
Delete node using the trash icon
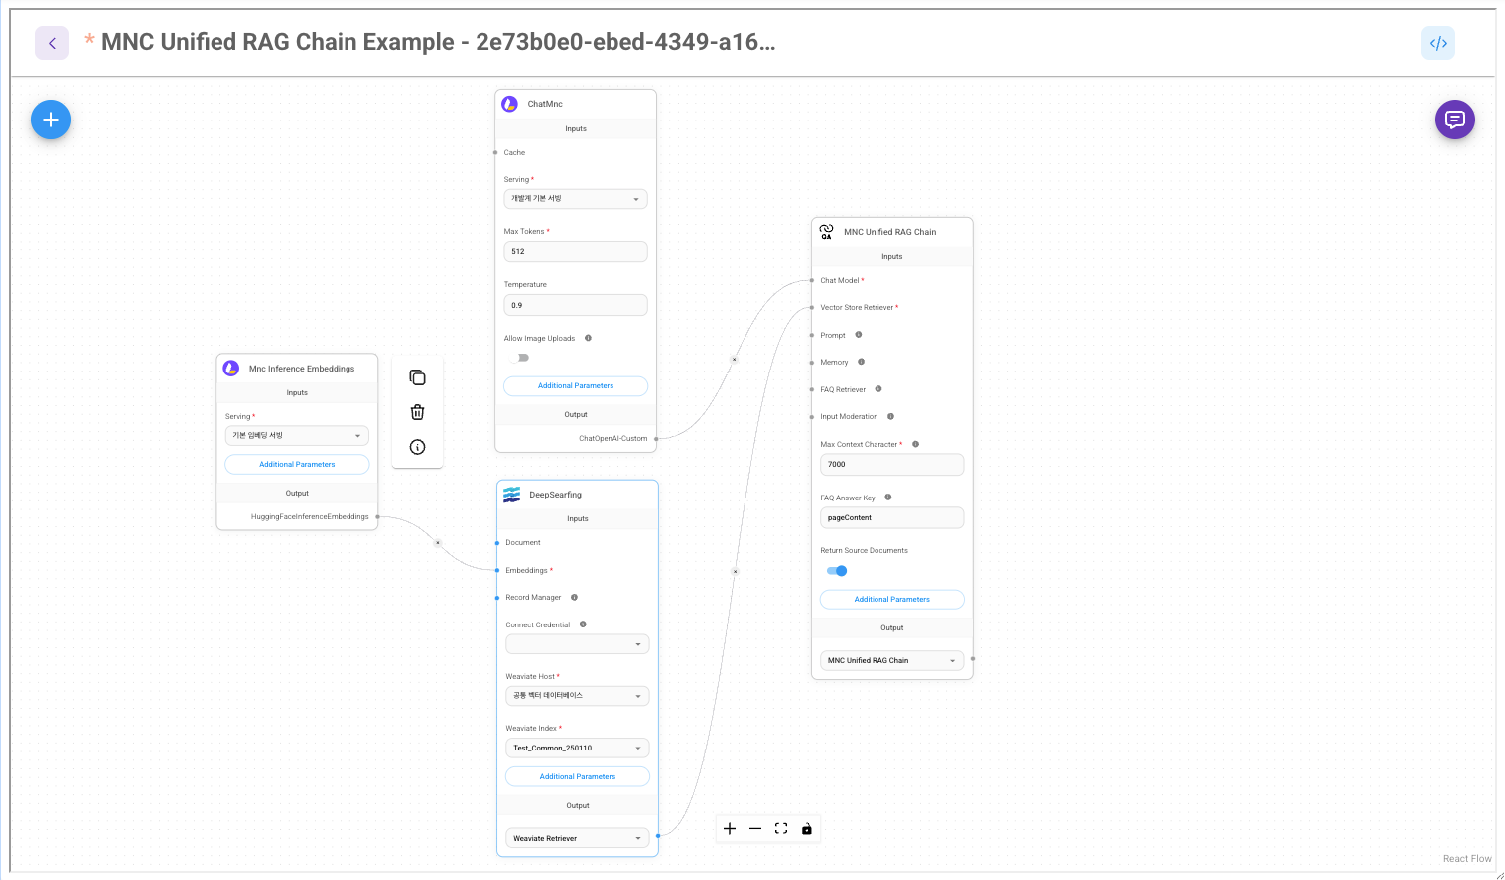coord(417,412)
